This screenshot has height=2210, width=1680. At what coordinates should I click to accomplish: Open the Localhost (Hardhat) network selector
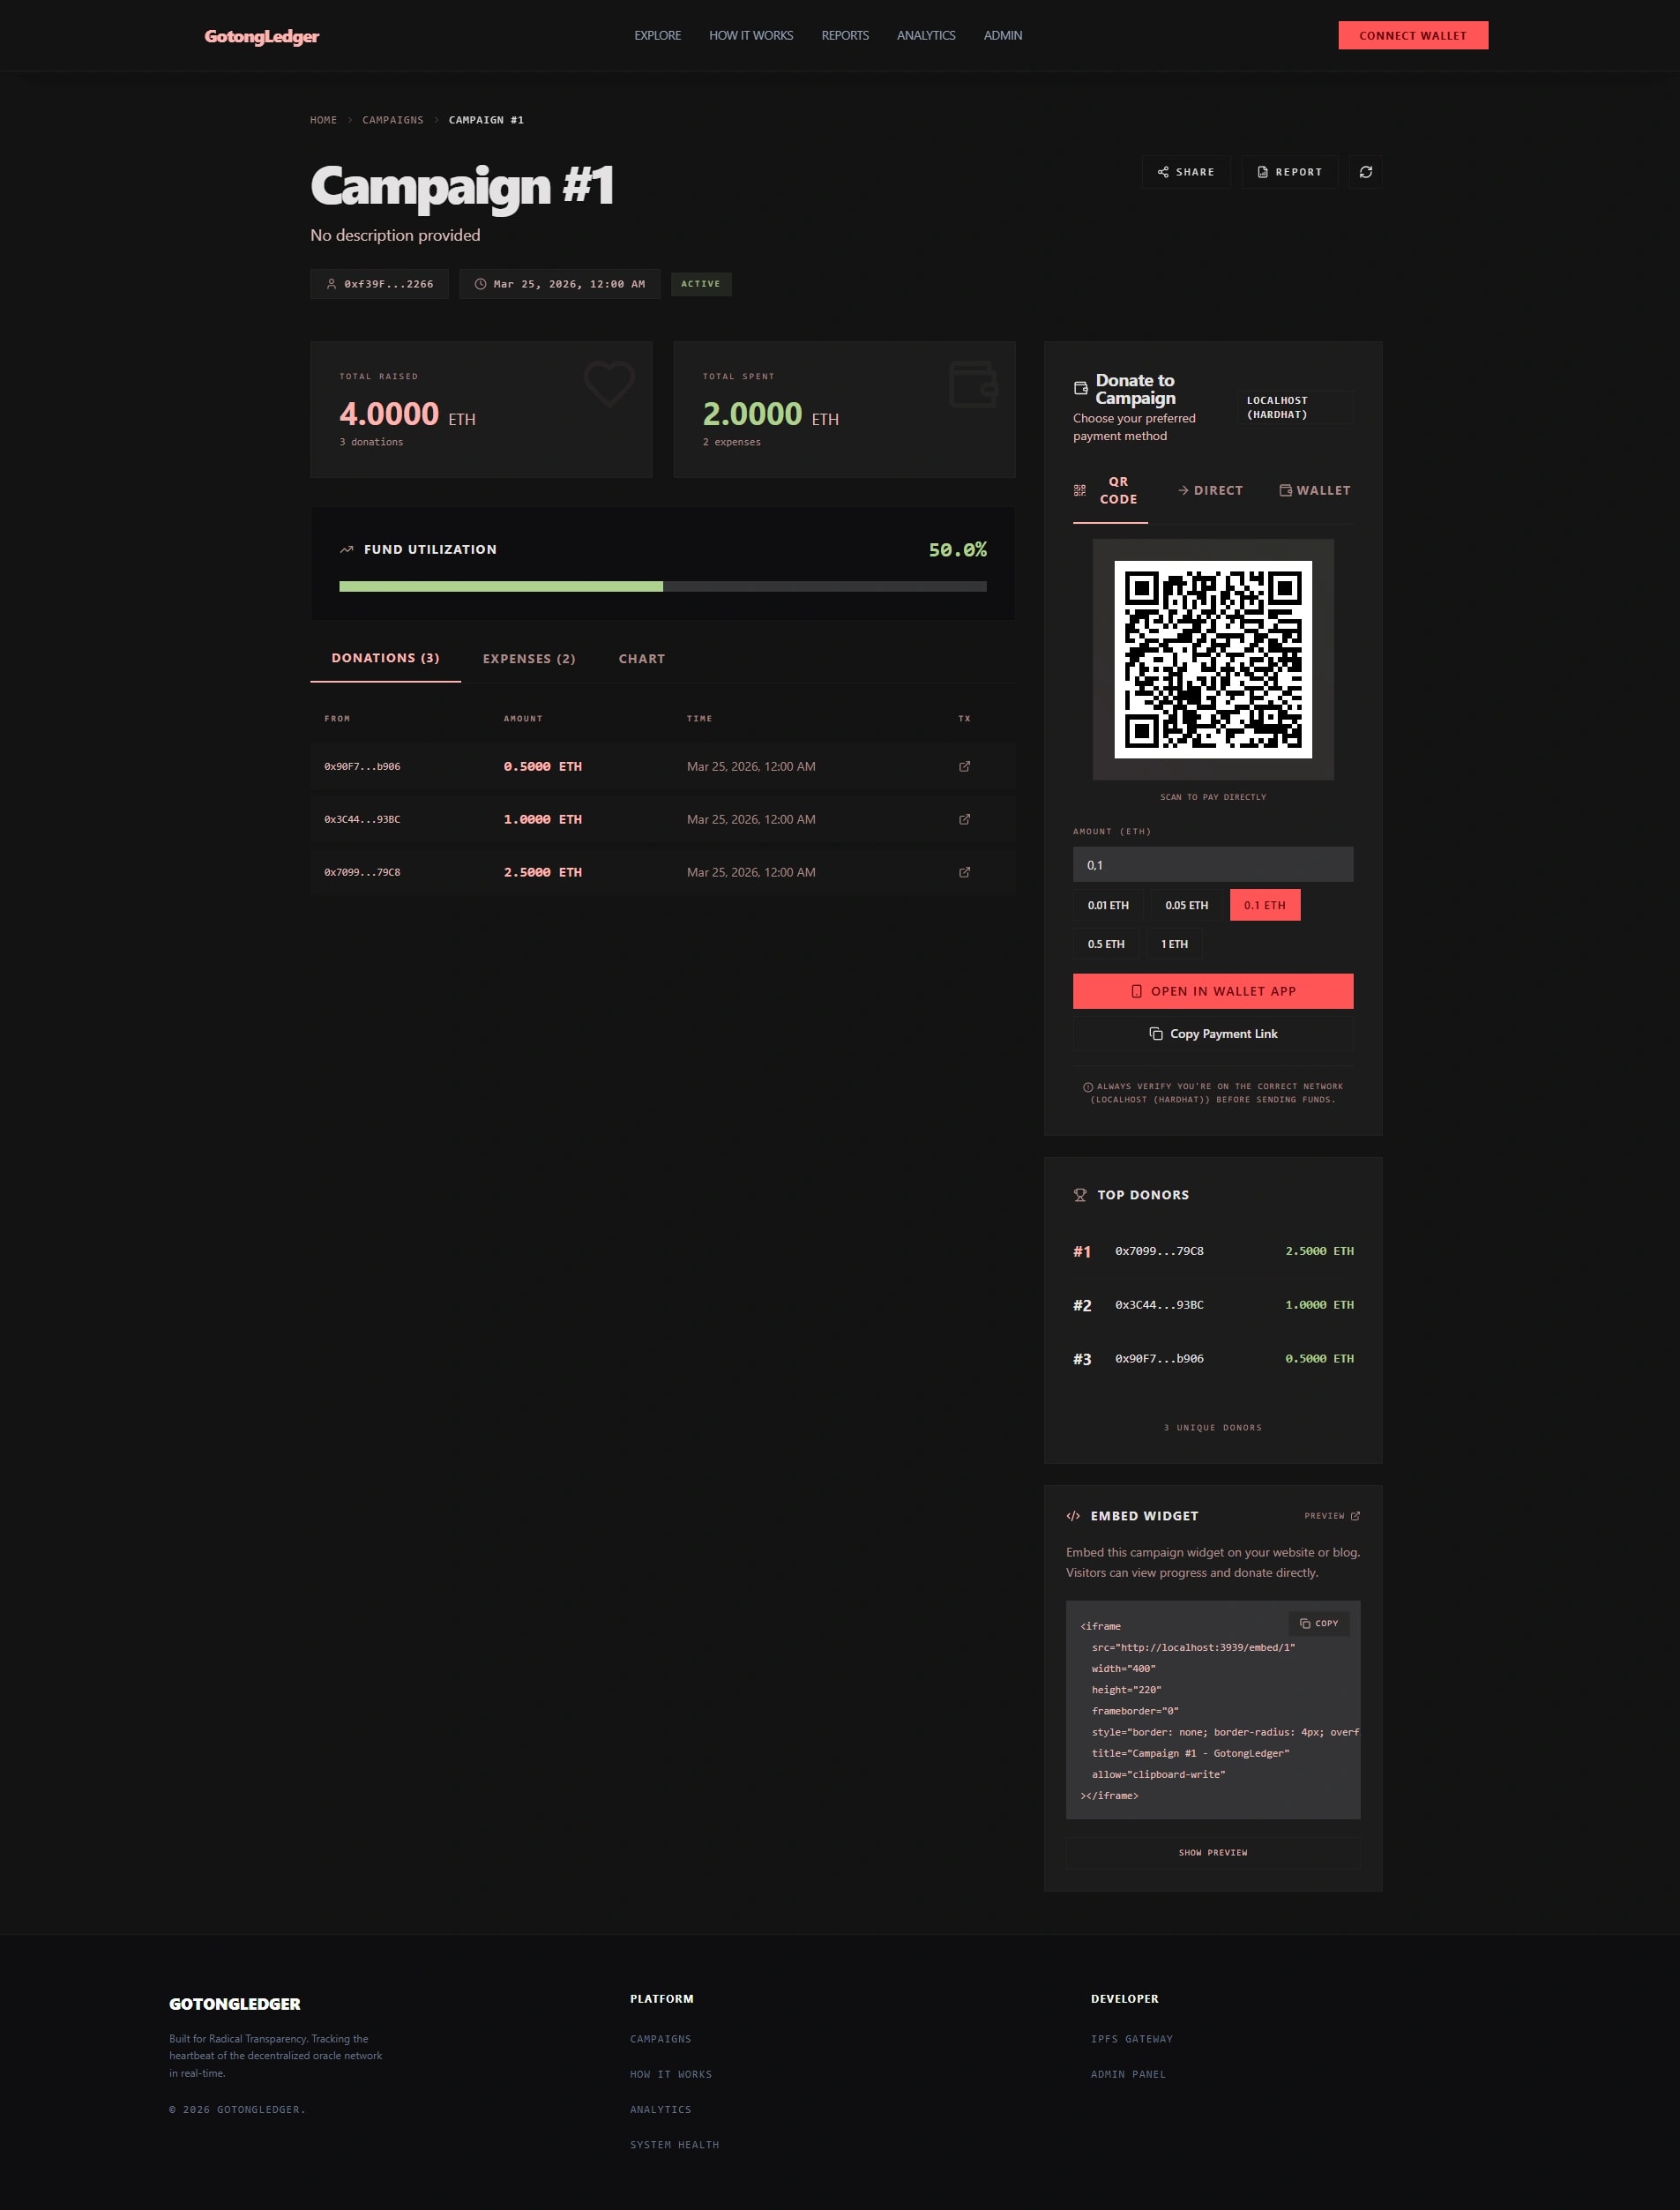pyautogui.click(x=1295, y=407)
